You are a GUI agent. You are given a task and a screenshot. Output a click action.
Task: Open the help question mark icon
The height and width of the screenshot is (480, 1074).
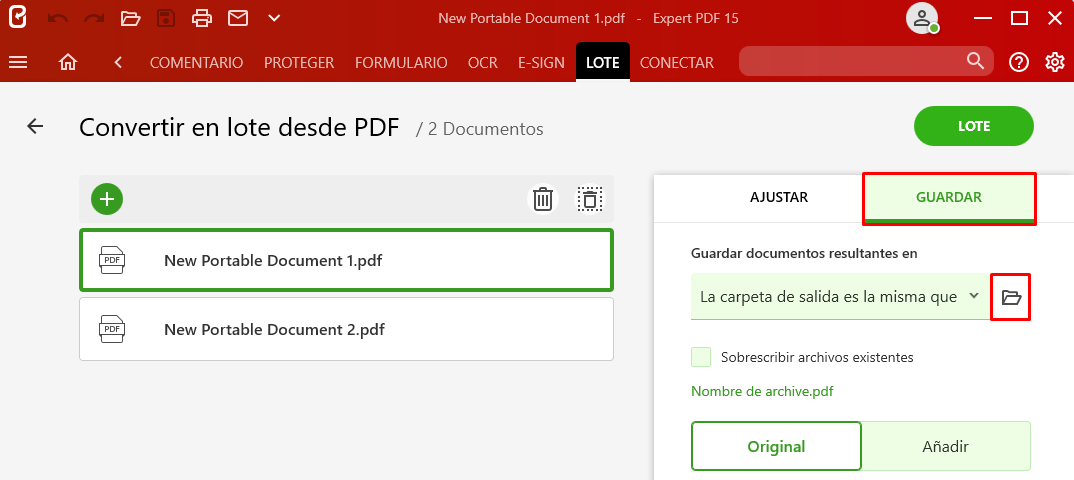coord(1019,62)
